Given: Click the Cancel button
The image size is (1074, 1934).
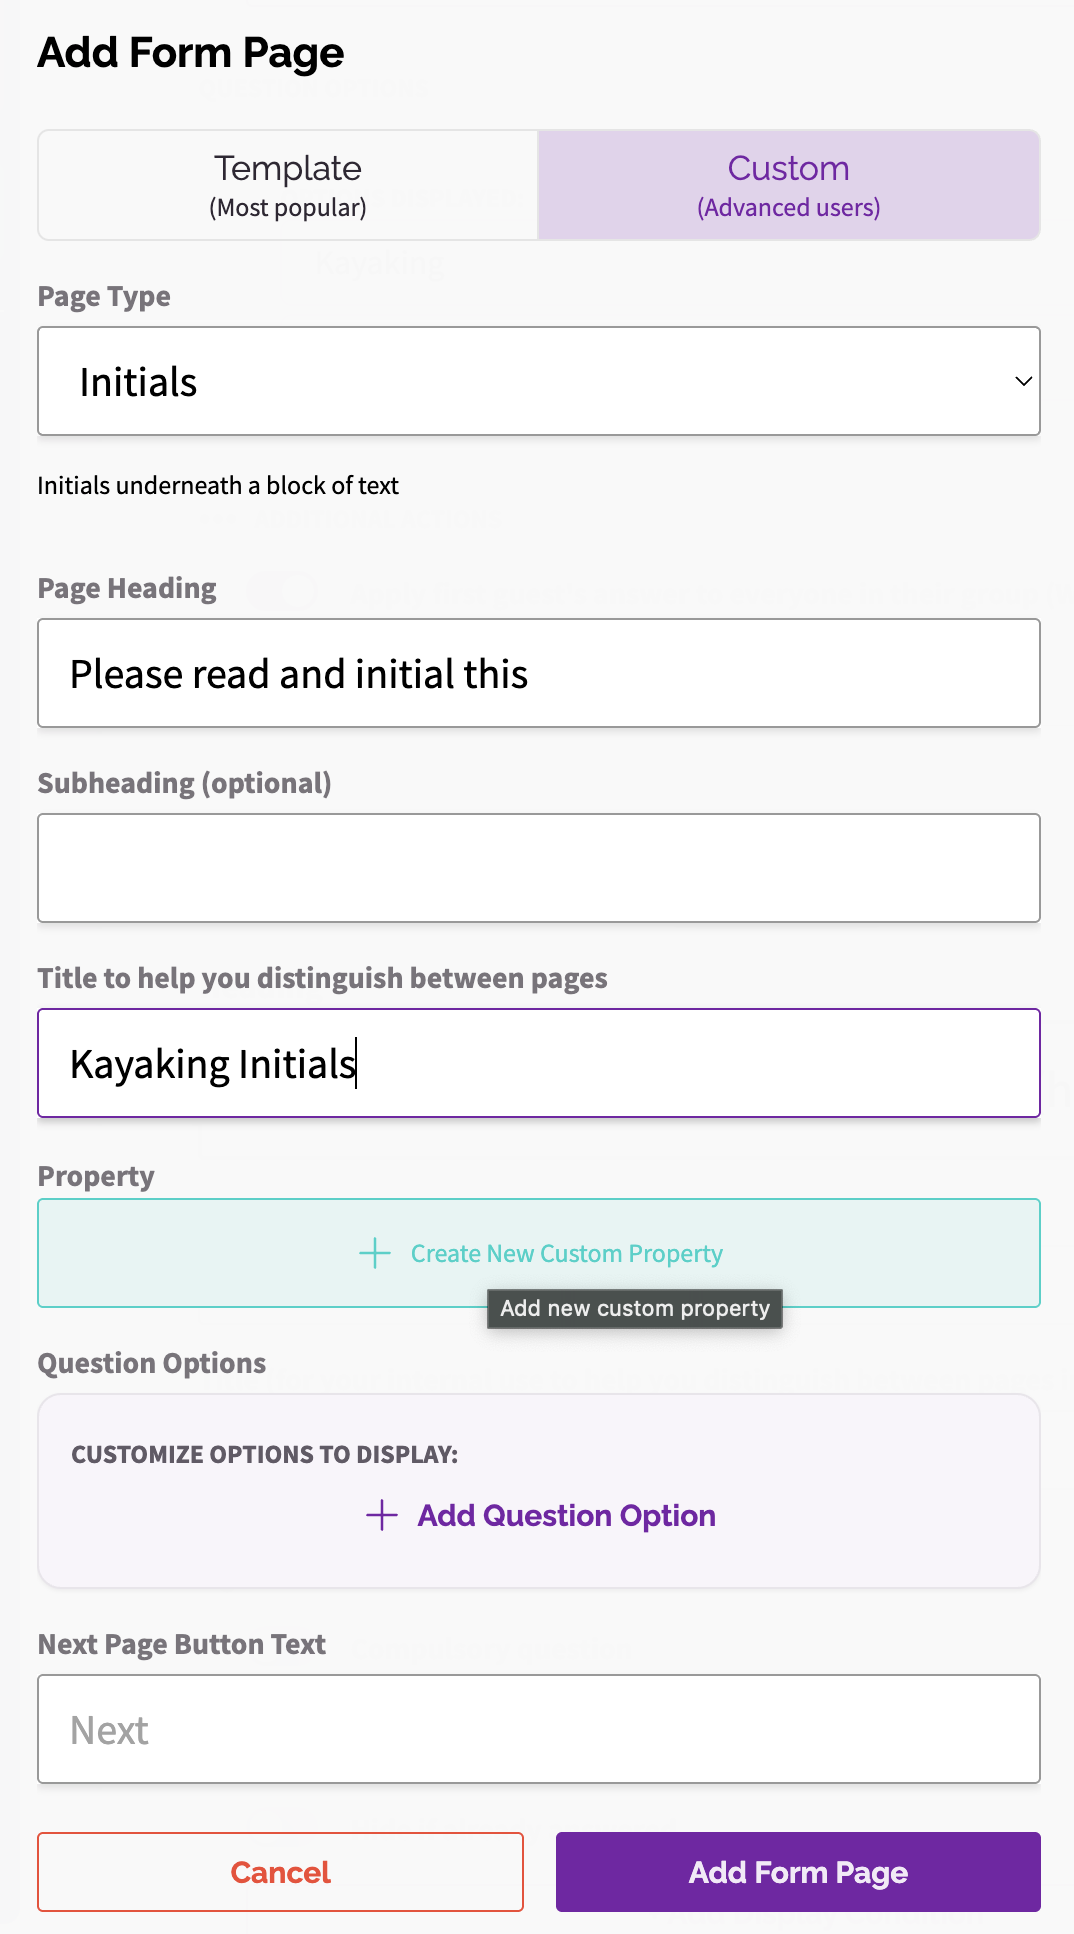Looking at the screenshot, I should [280, 1871].
